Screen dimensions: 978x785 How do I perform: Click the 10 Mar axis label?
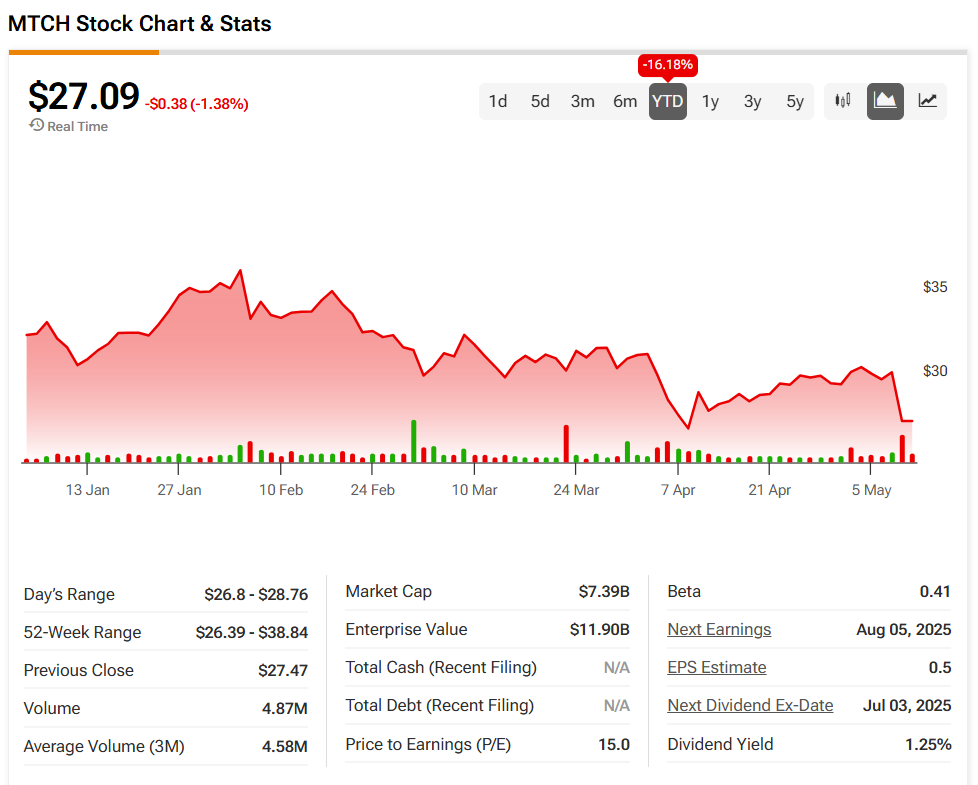pos(475,490)
